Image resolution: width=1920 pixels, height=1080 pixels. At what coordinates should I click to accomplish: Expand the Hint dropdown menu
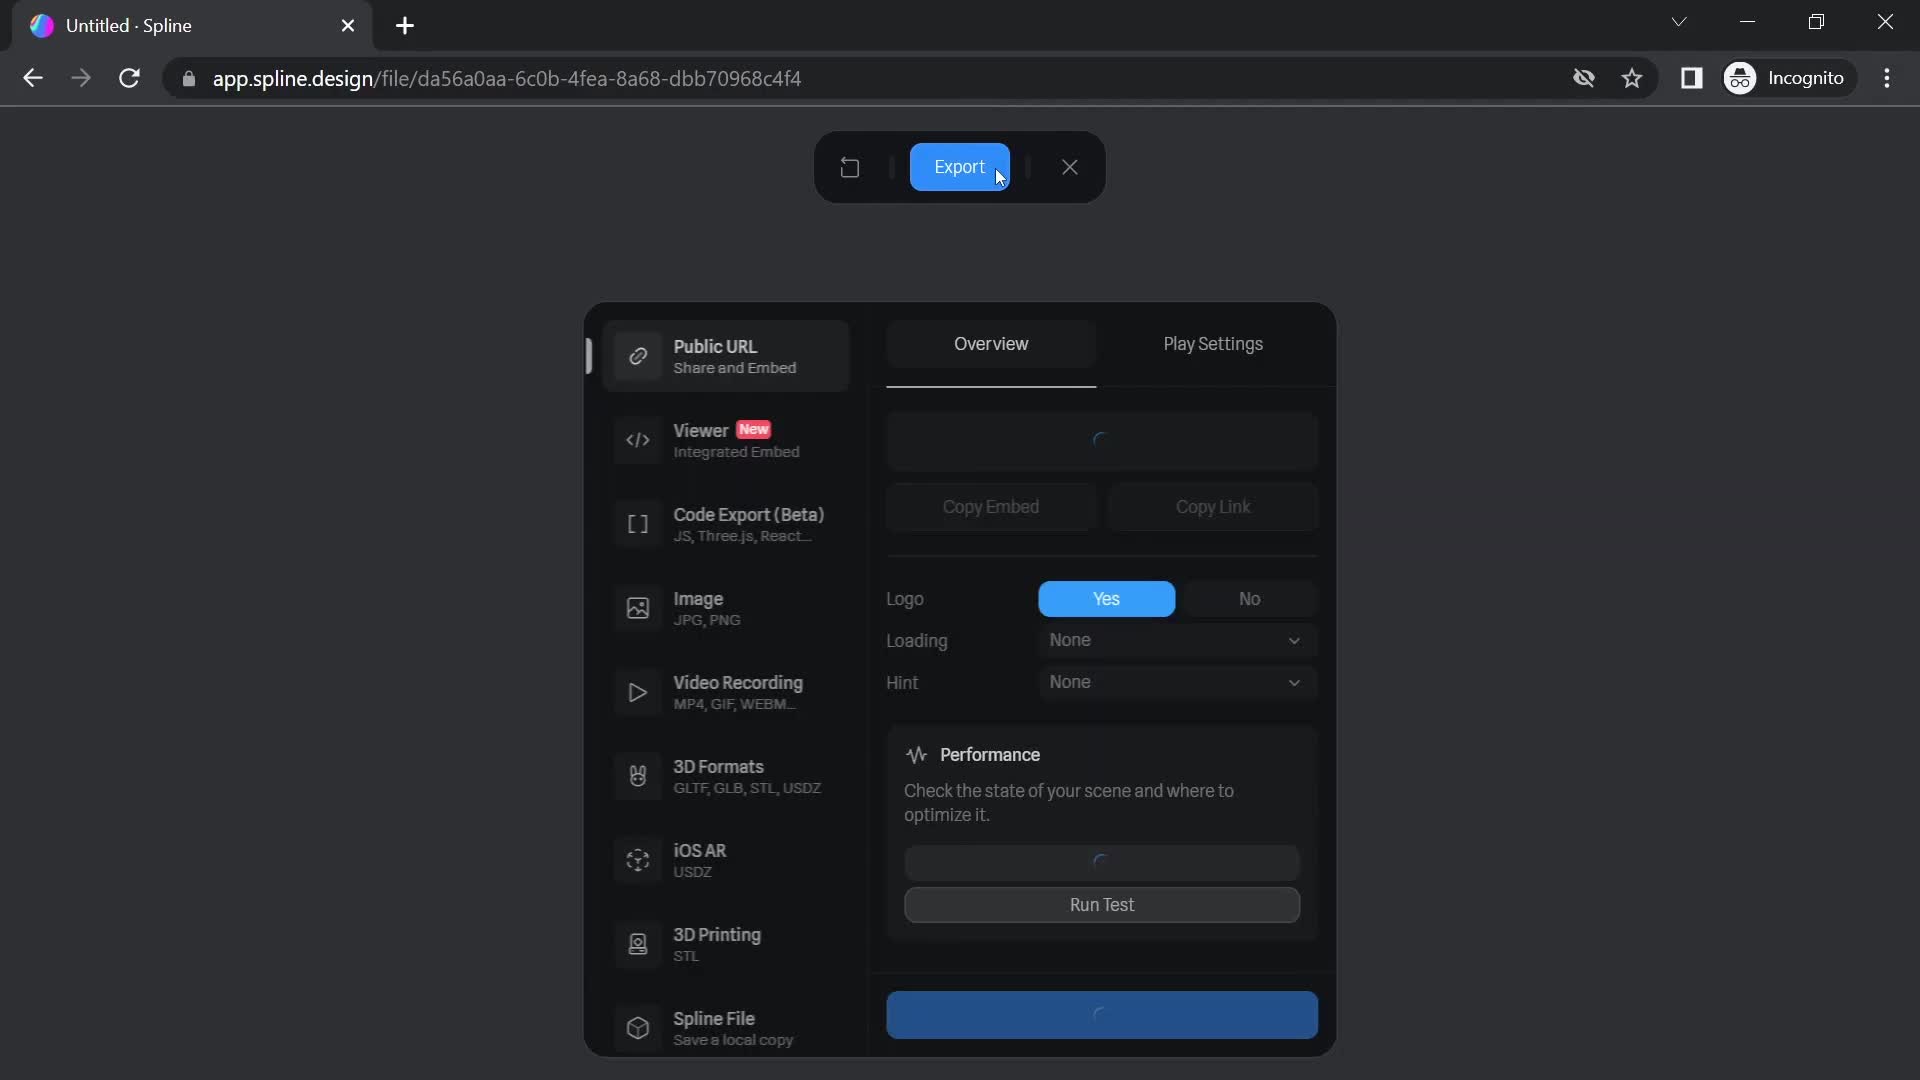point(1175,682)
